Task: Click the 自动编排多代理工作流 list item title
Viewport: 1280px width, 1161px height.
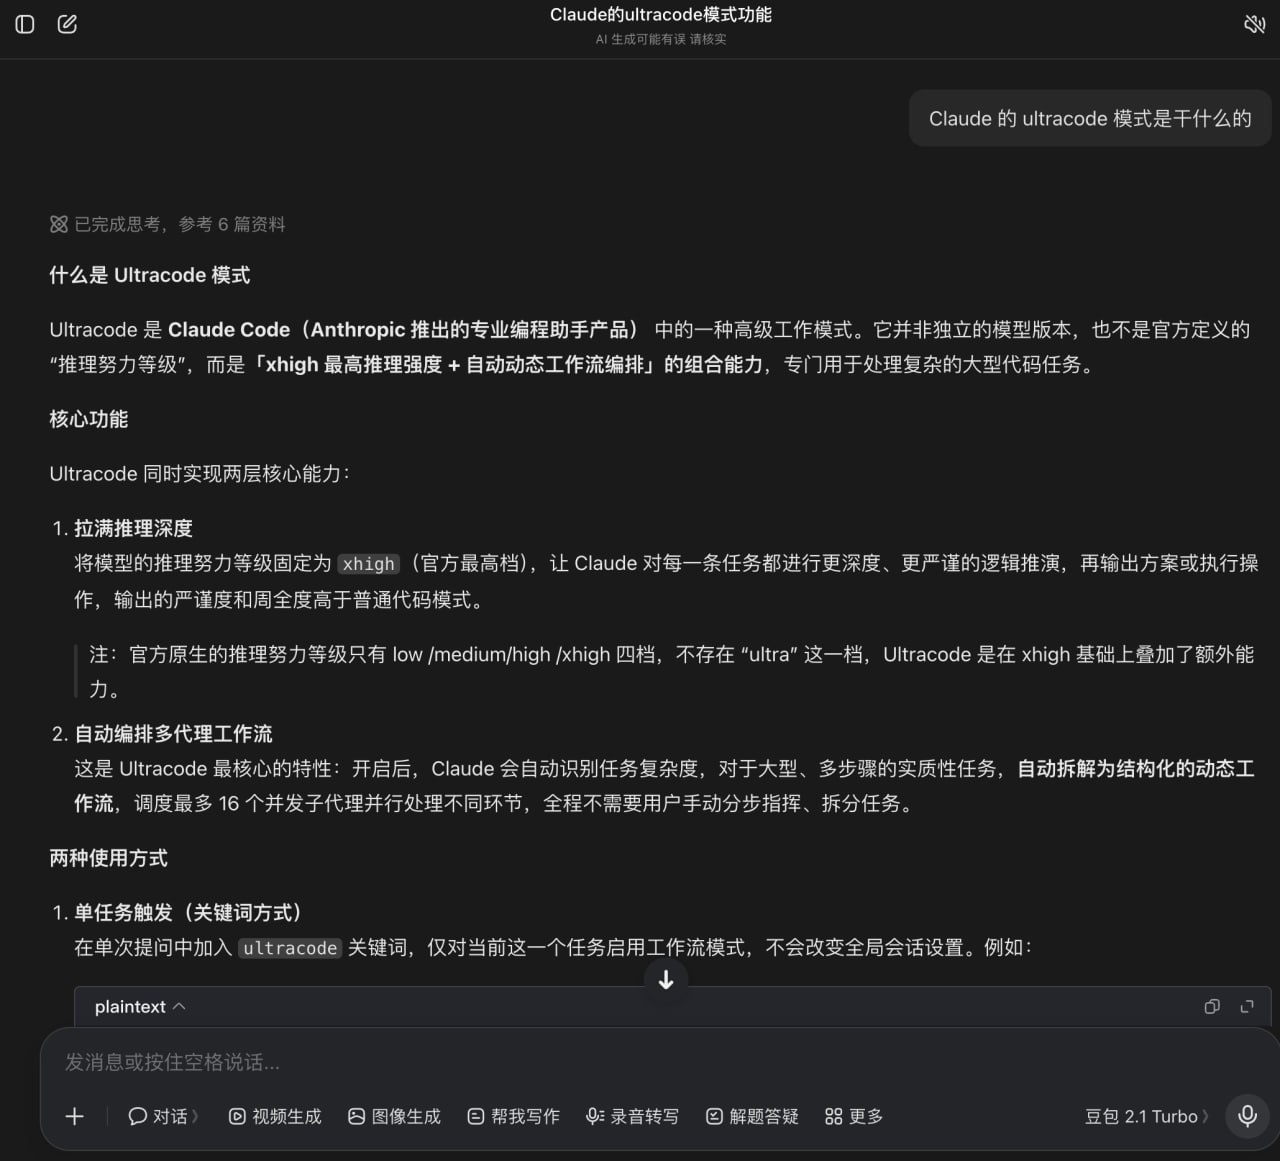Action: tap(173, 734)
